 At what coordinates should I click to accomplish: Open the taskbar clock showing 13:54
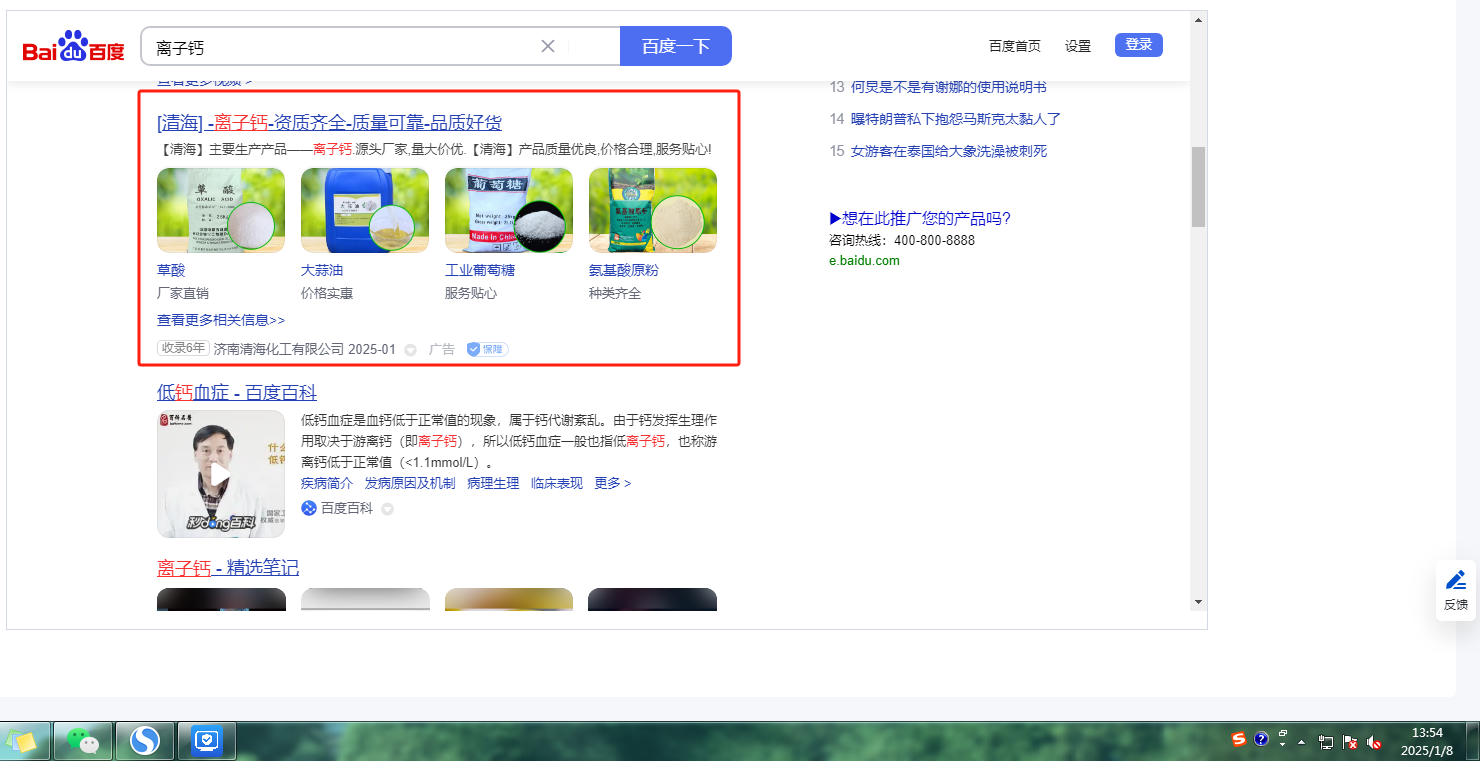coord(1427,741)
